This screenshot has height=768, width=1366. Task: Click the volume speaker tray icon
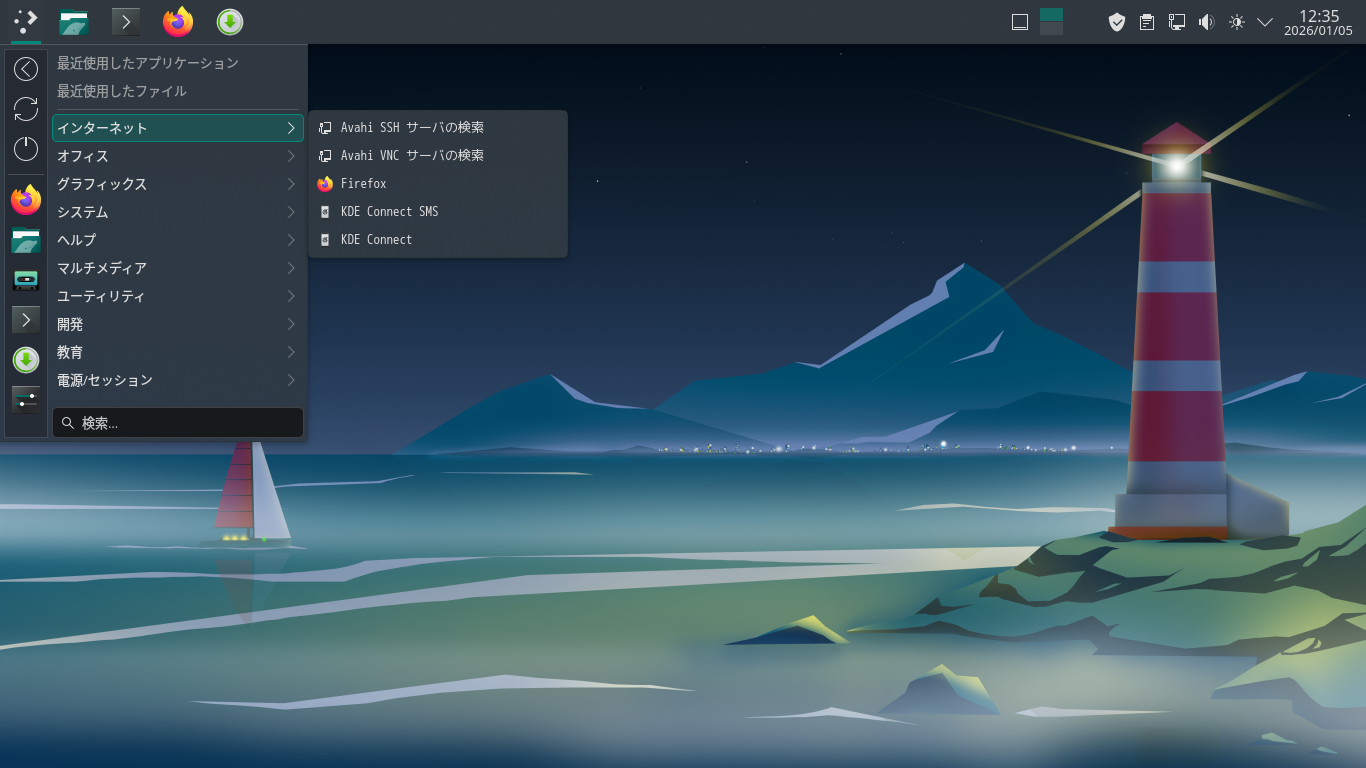(x=1207, y=22)
